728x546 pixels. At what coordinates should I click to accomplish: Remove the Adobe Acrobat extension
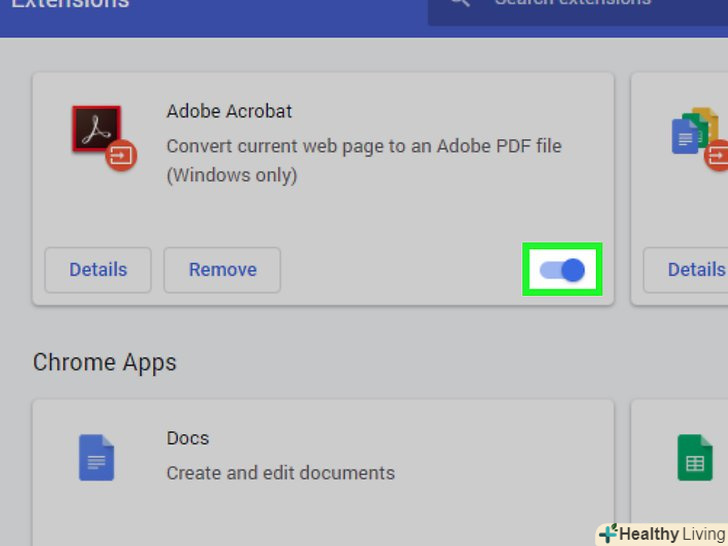pyautogui.click(x=222, y=270)
